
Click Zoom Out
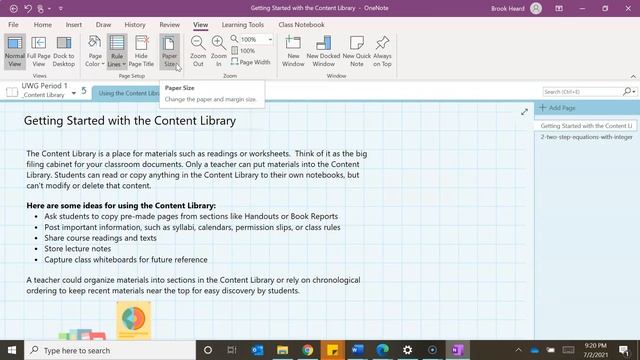[198, 51]
